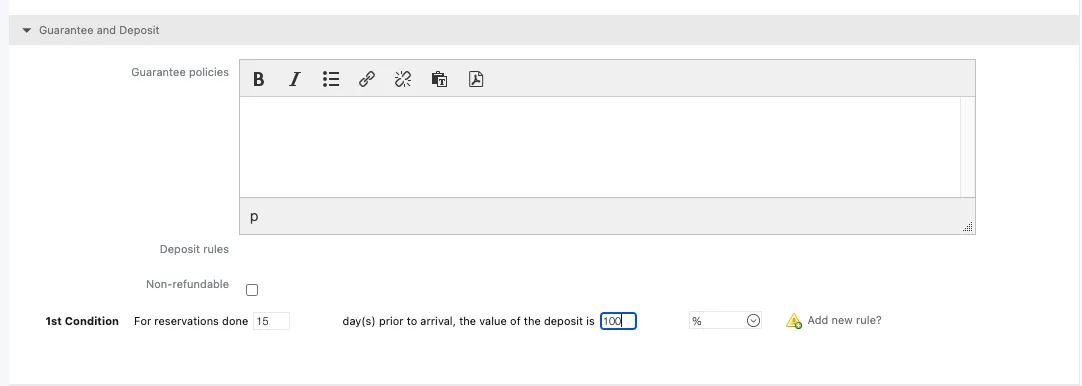Click the PDF icon in the toolbar
1082x386 pixels.
click(475, 79)
